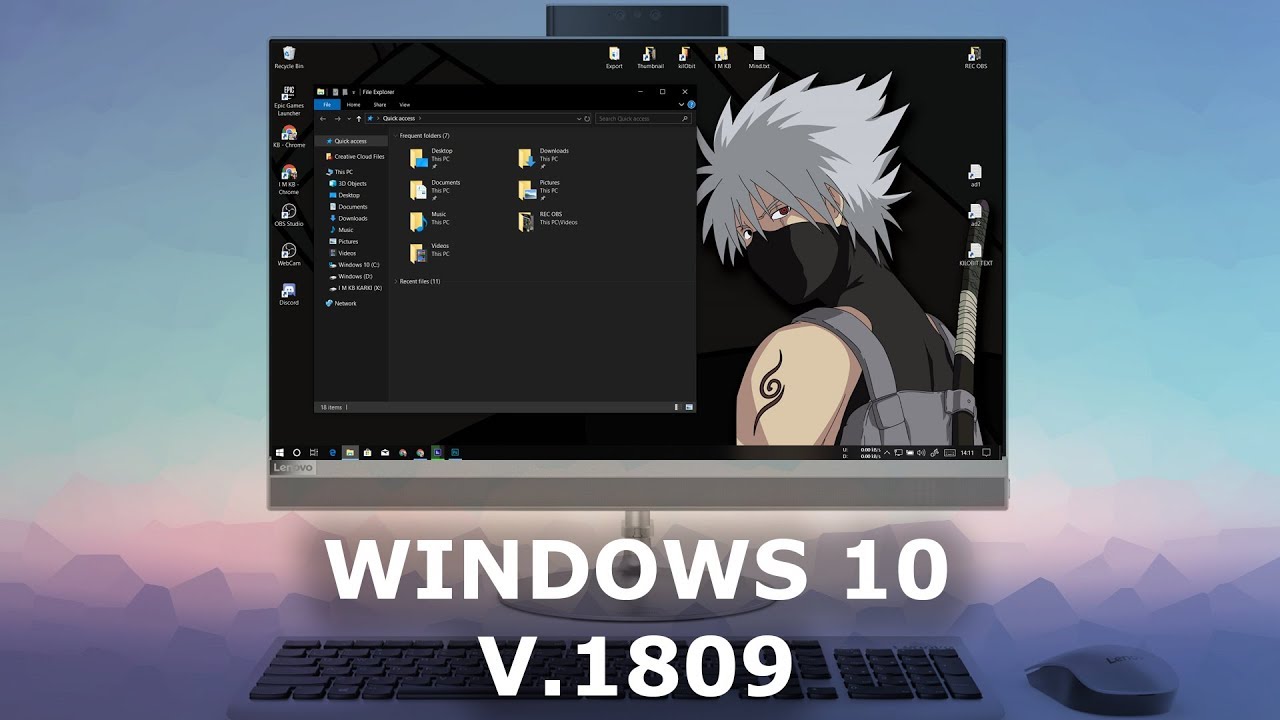Open the Recycle Bin desktop icon
Image resolution: width=1280 pixels, height=720 pixels.
click(x=289, y=56)
